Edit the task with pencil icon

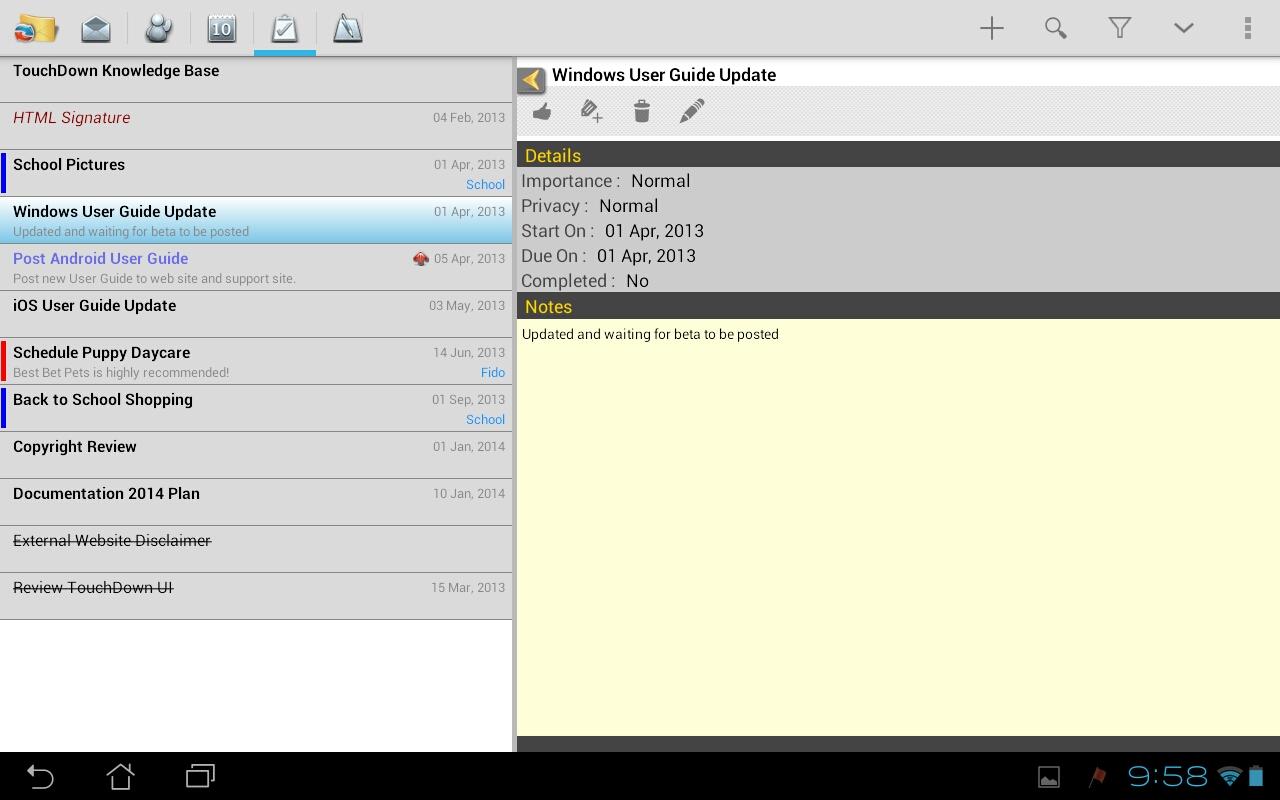692,111
